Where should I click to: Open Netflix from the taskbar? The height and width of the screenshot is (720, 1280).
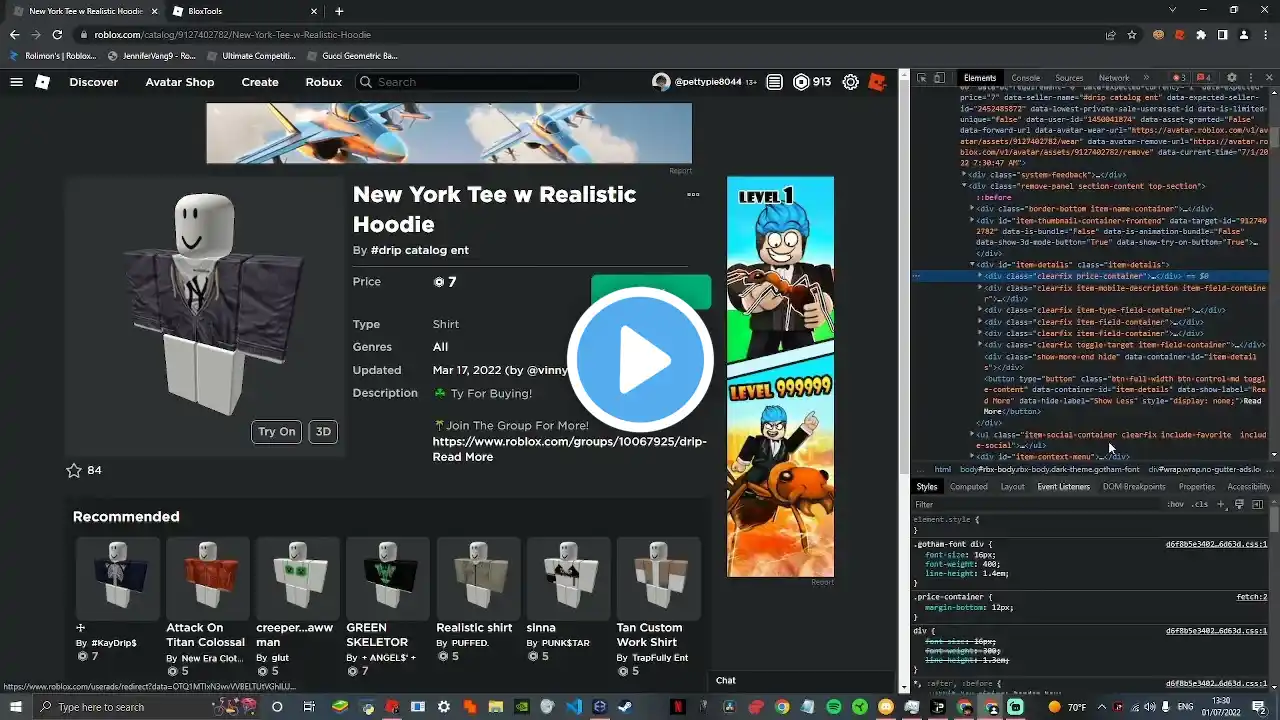(x=678, y=707)
